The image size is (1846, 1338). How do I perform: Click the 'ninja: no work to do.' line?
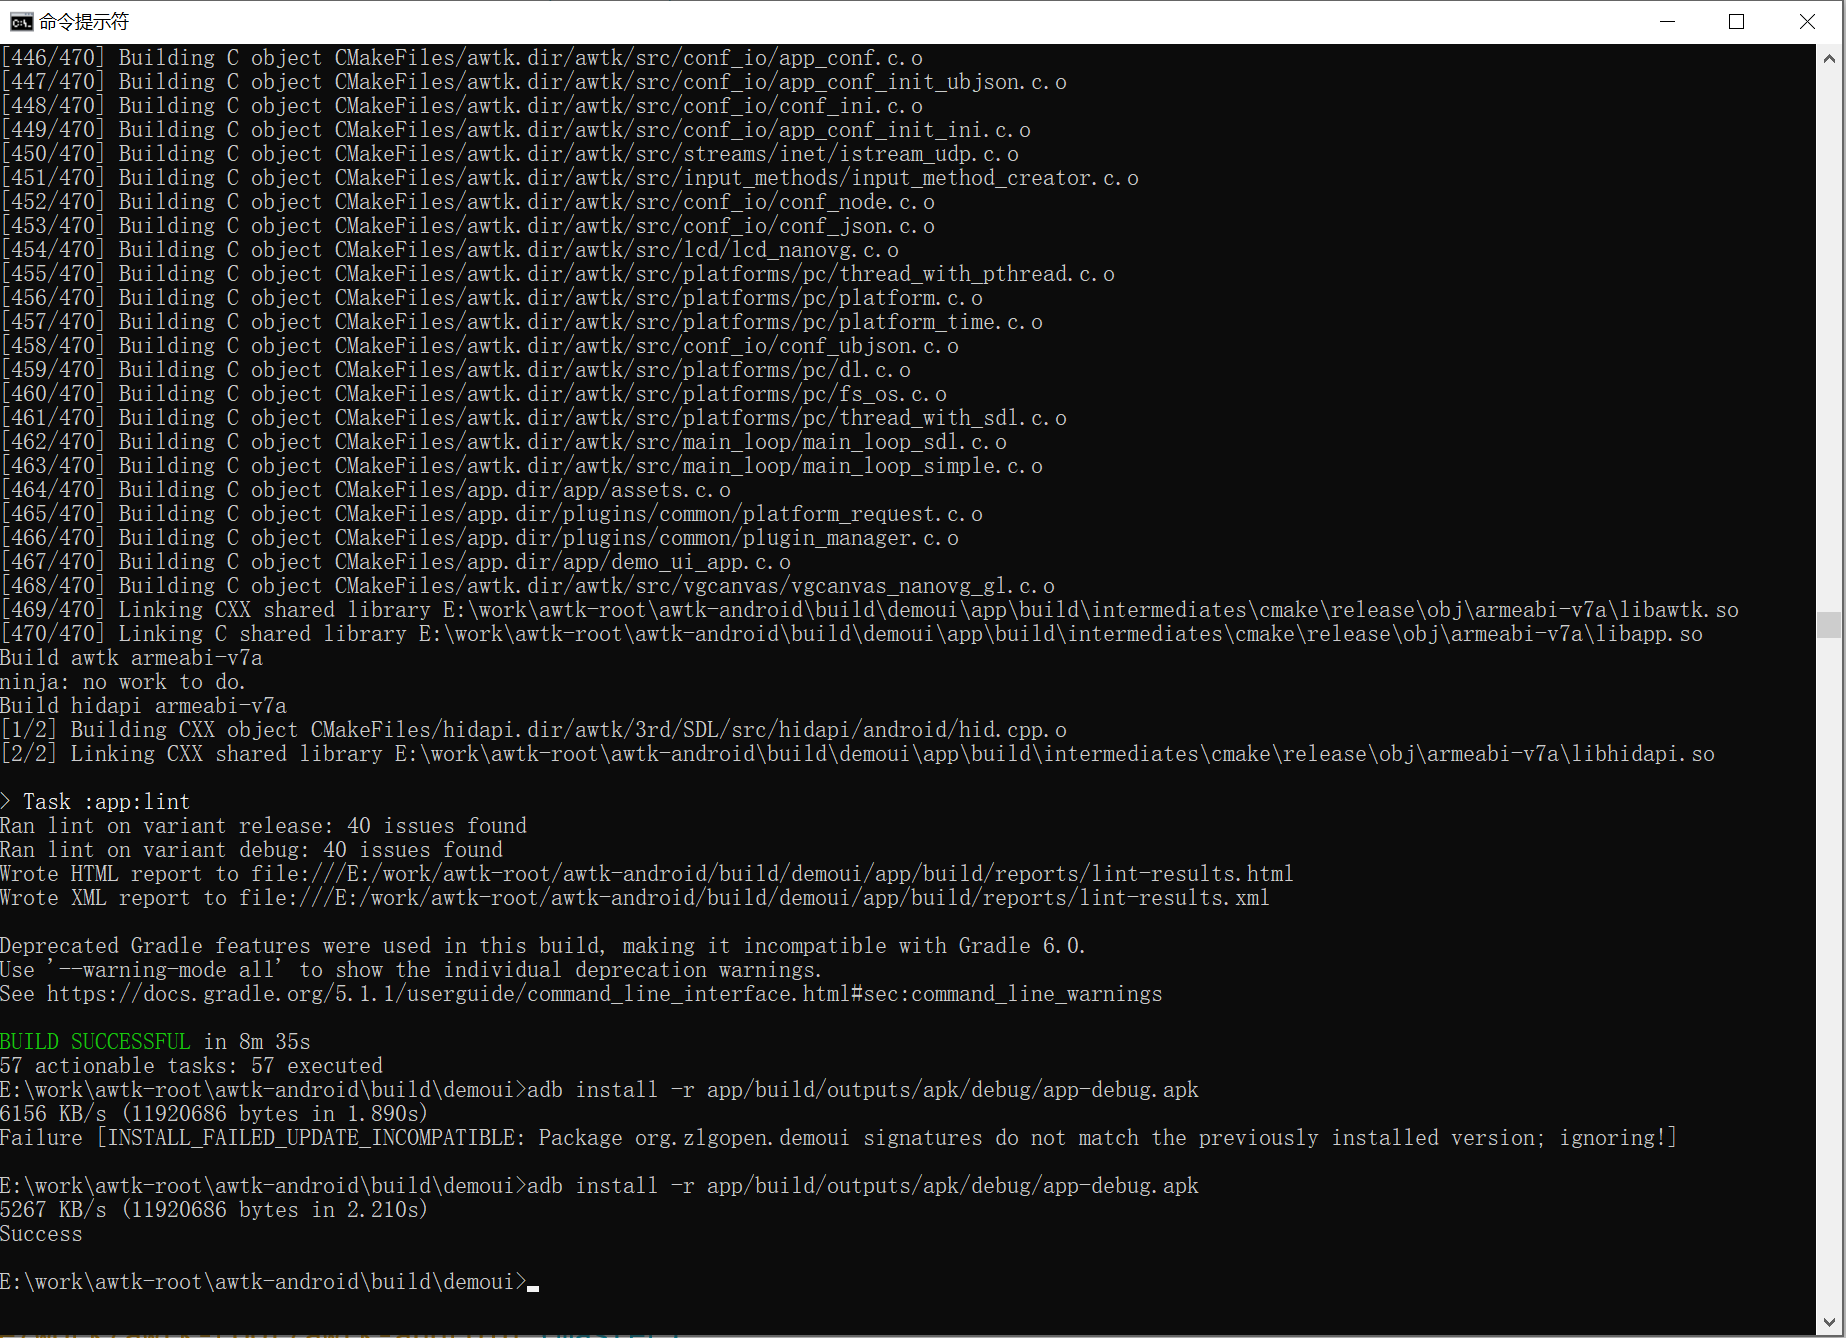[123, 682]
